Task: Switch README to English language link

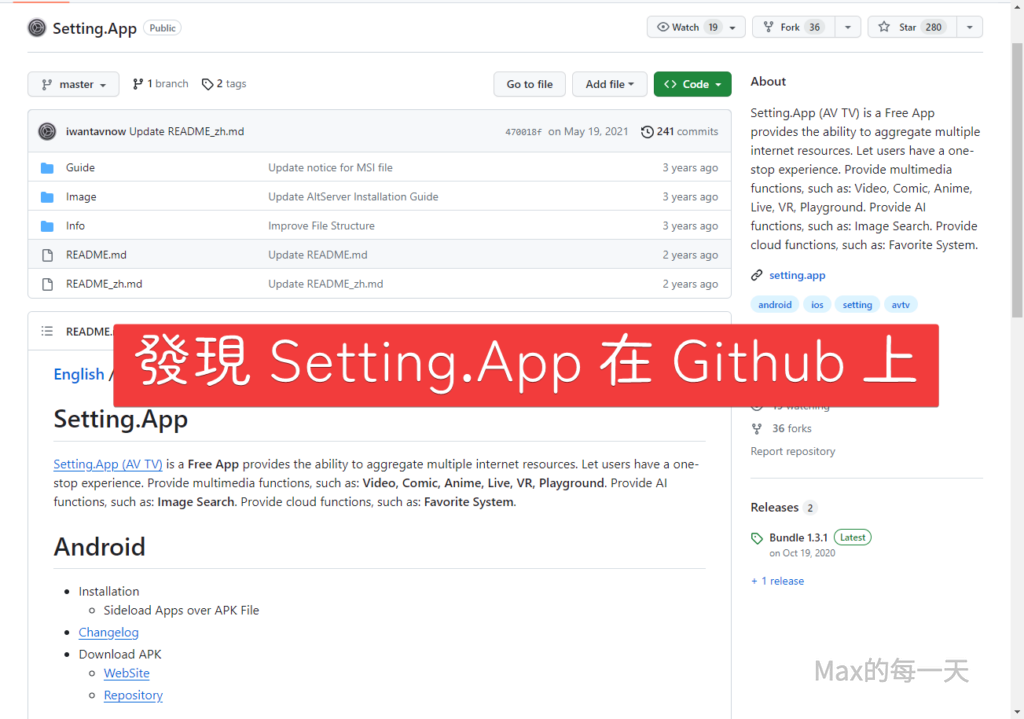Action: (79, 374)
